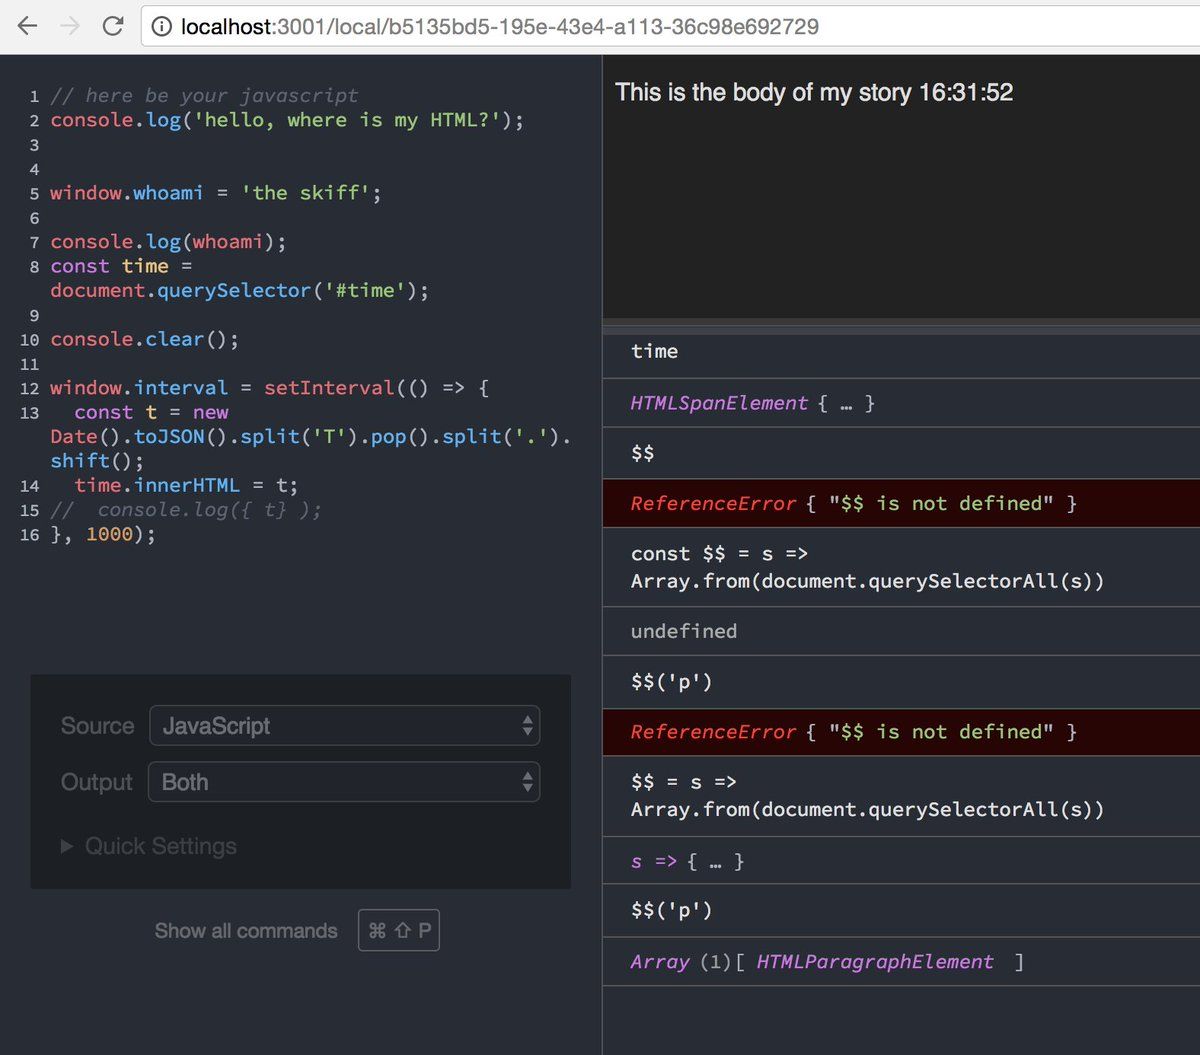
Task: Open the Source language dropdown showing JavaScript
Action: coord(344,726)
